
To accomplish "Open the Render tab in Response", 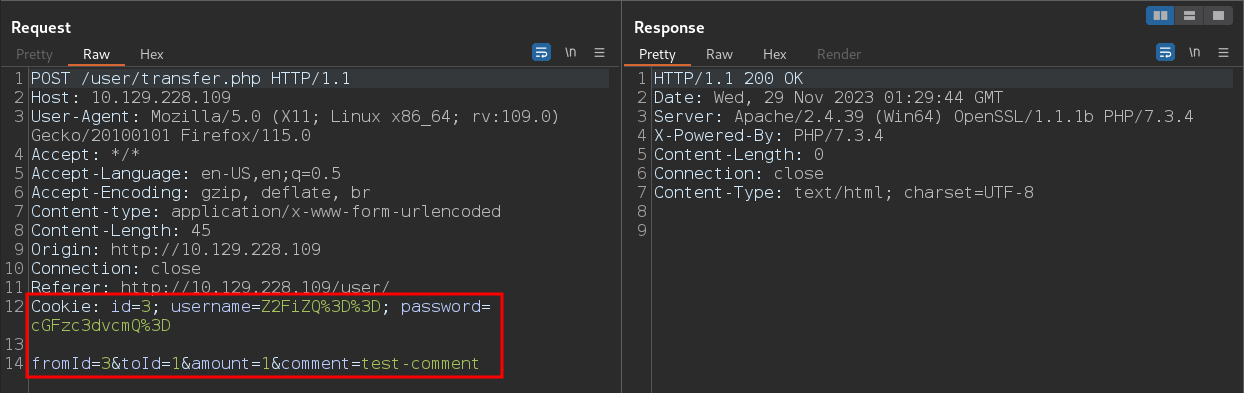I will [839, 54].
